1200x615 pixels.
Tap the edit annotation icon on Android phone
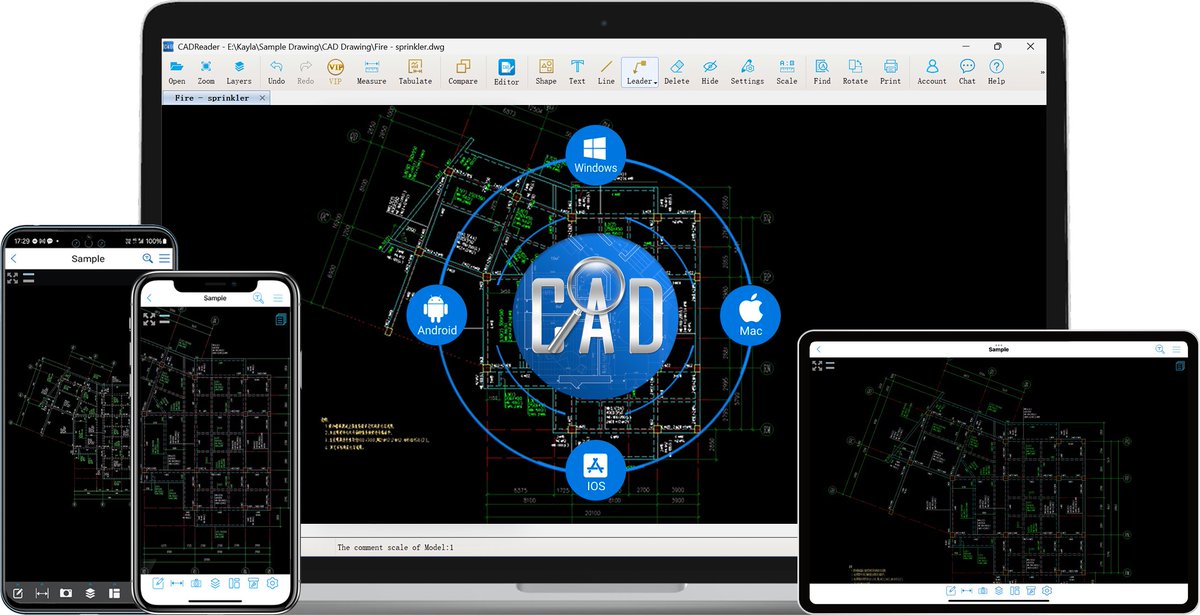17,593
